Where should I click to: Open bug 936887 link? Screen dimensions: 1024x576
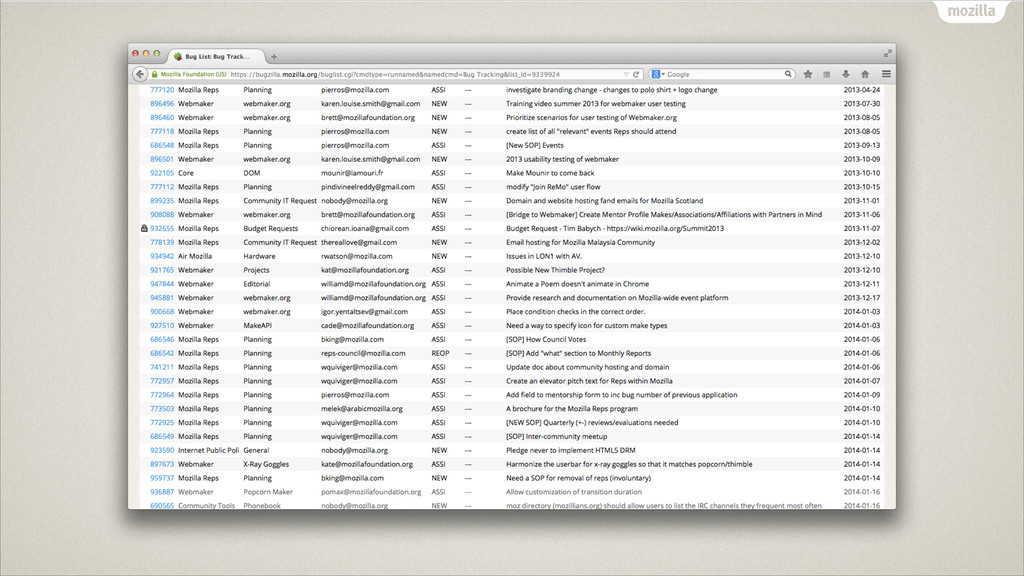(162, 492)
